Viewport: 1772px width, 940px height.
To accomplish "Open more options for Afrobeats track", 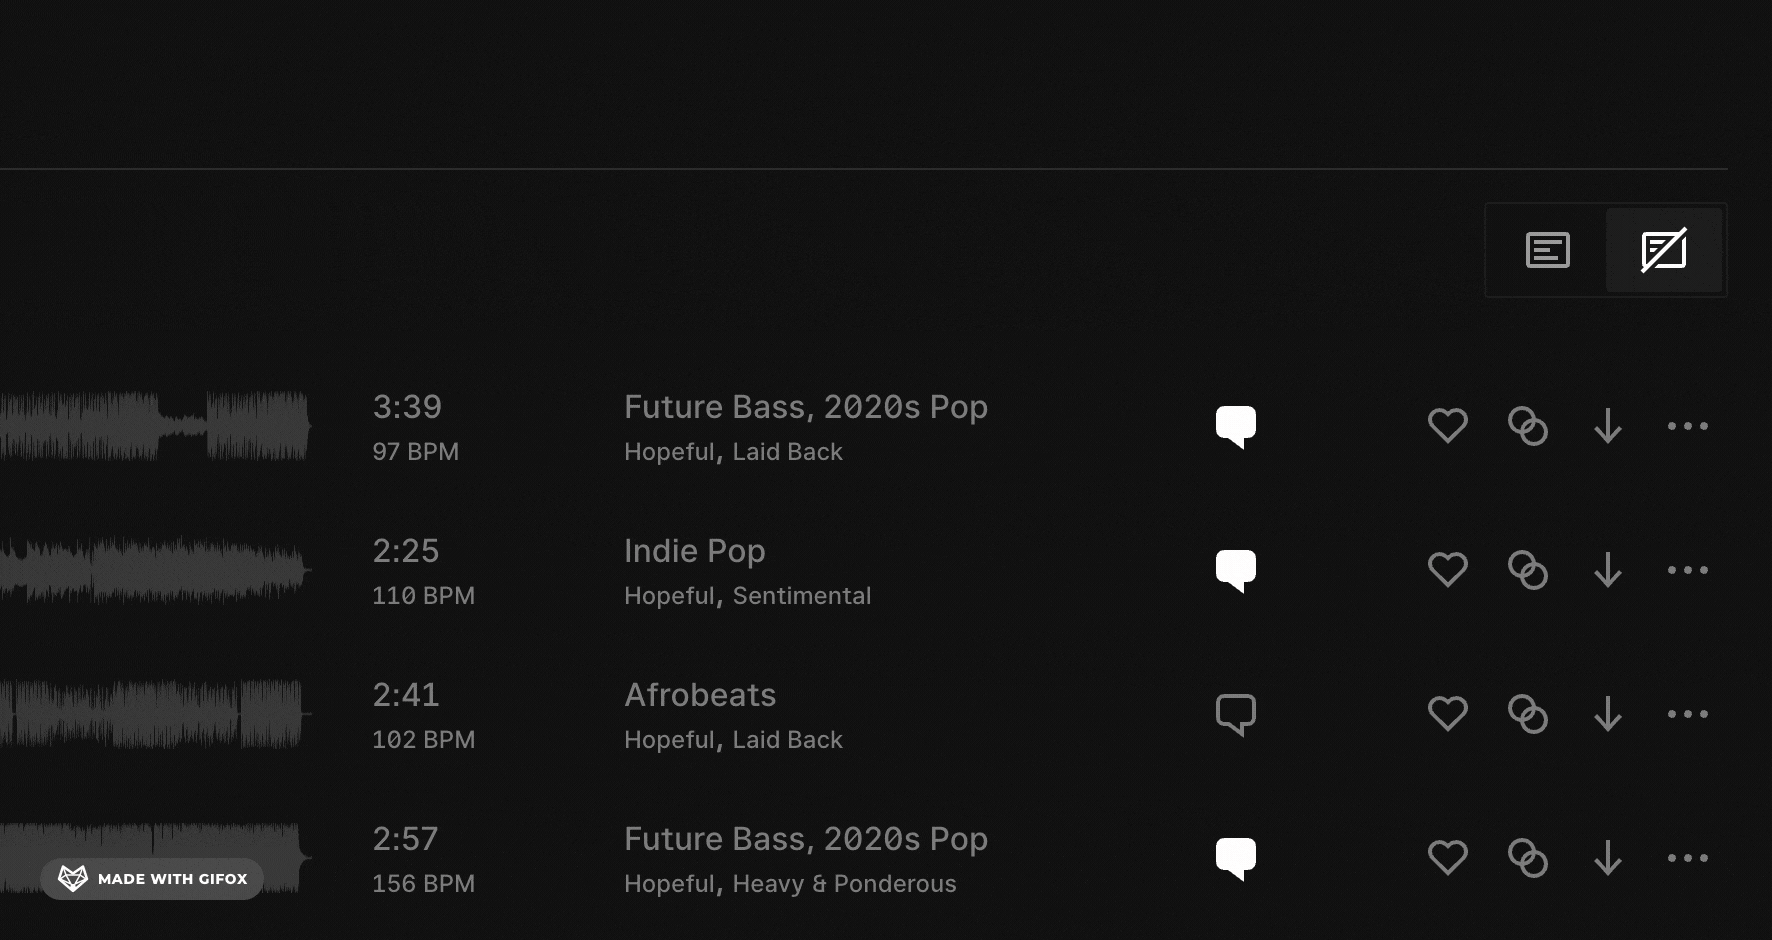I will 1687,714.
